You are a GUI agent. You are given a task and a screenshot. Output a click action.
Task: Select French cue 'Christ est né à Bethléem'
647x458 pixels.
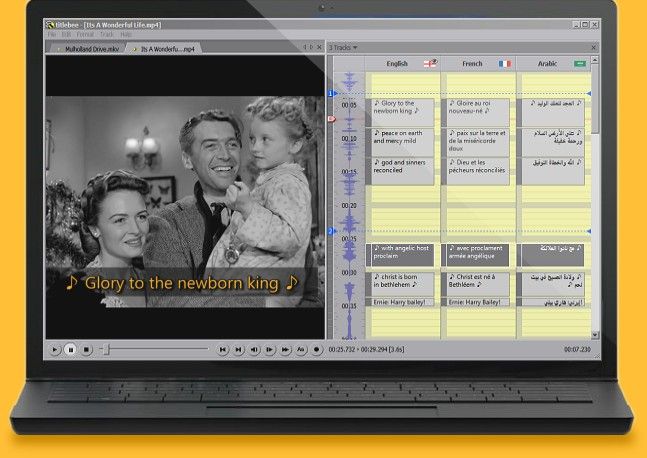pos(475,284)
